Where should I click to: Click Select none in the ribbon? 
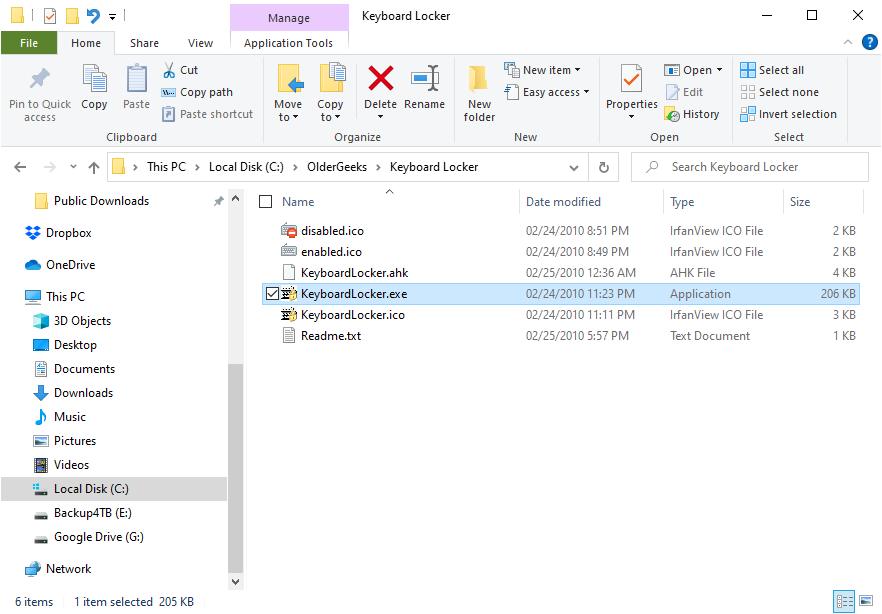(779, 92)
